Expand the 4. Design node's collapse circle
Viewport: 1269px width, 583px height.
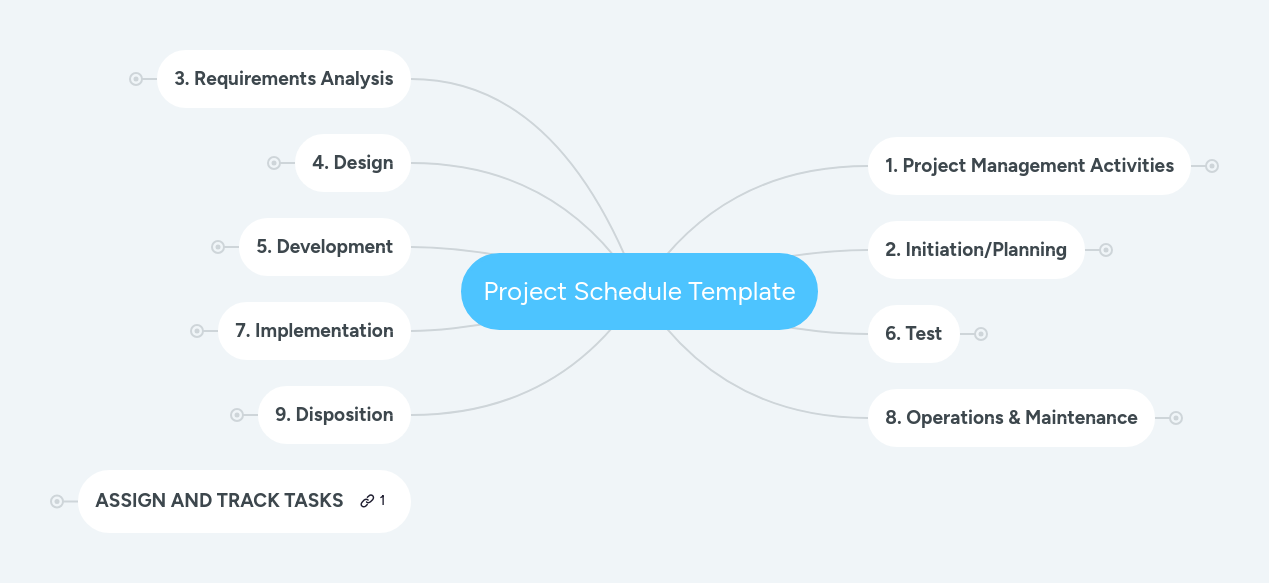pos(274,163)
